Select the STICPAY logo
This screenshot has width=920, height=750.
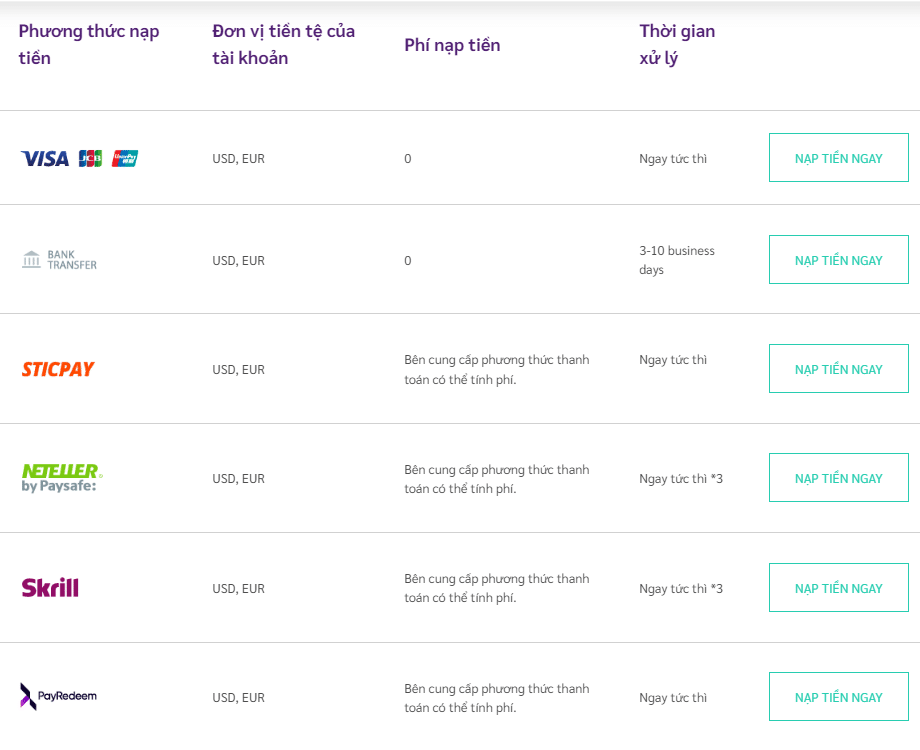tap(58, 369)
